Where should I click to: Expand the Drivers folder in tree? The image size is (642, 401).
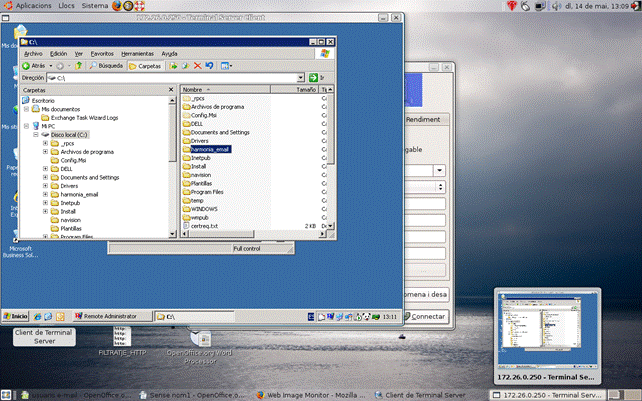pyautogui.click(x=46, y=185)
